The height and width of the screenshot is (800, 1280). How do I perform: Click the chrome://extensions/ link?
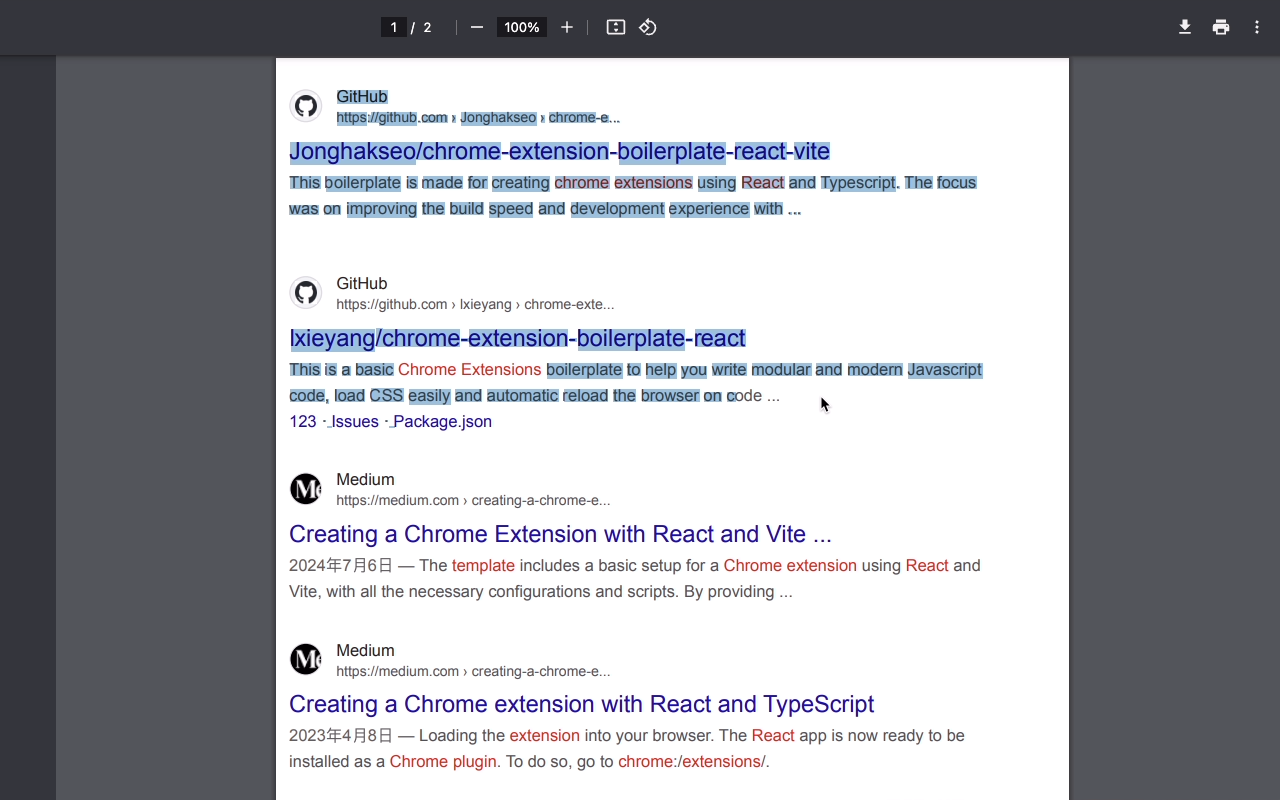[691, 761]
